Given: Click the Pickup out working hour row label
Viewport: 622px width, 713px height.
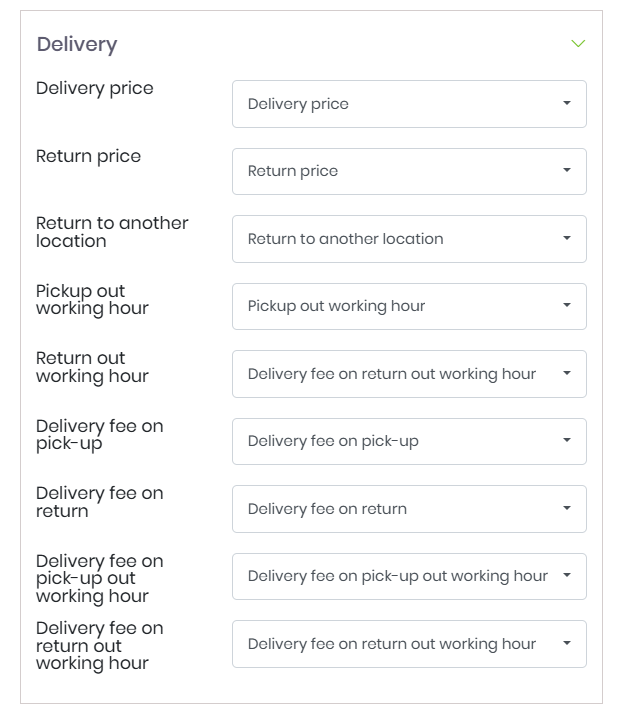Looking at the screenshot, I should coord(92,300).
